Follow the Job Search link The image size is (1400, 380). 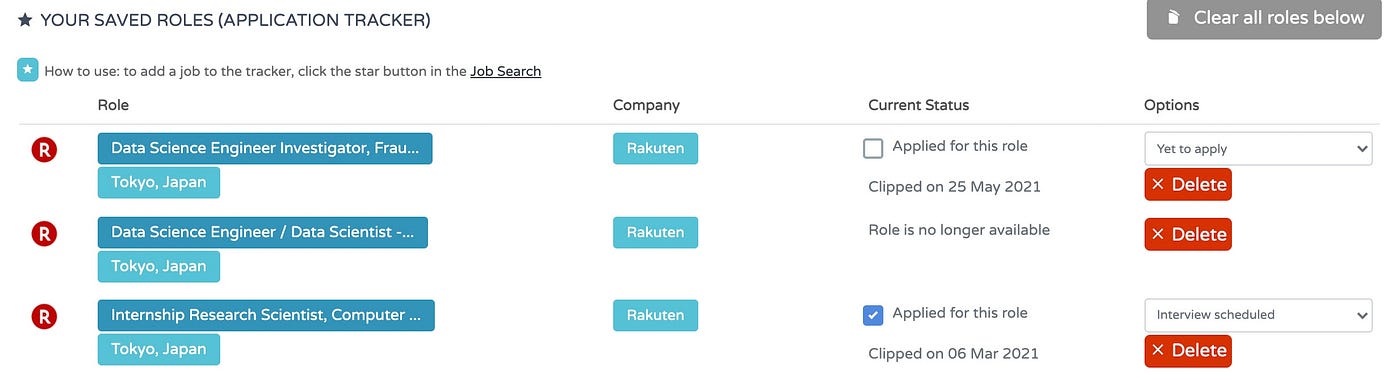(x=506, y=71)
